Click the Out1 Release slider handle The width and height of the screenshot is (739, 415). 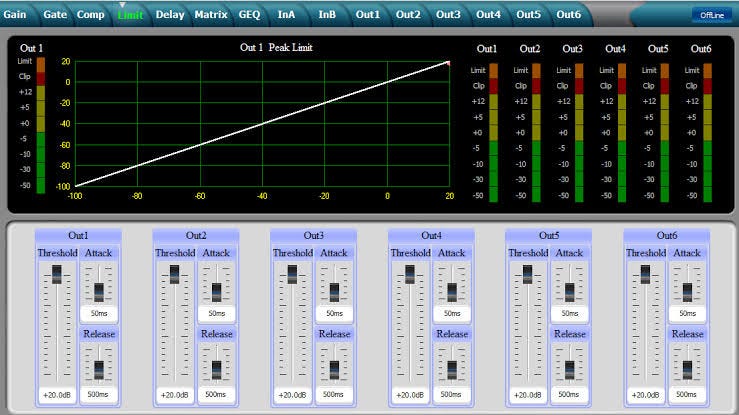[99, 370]
